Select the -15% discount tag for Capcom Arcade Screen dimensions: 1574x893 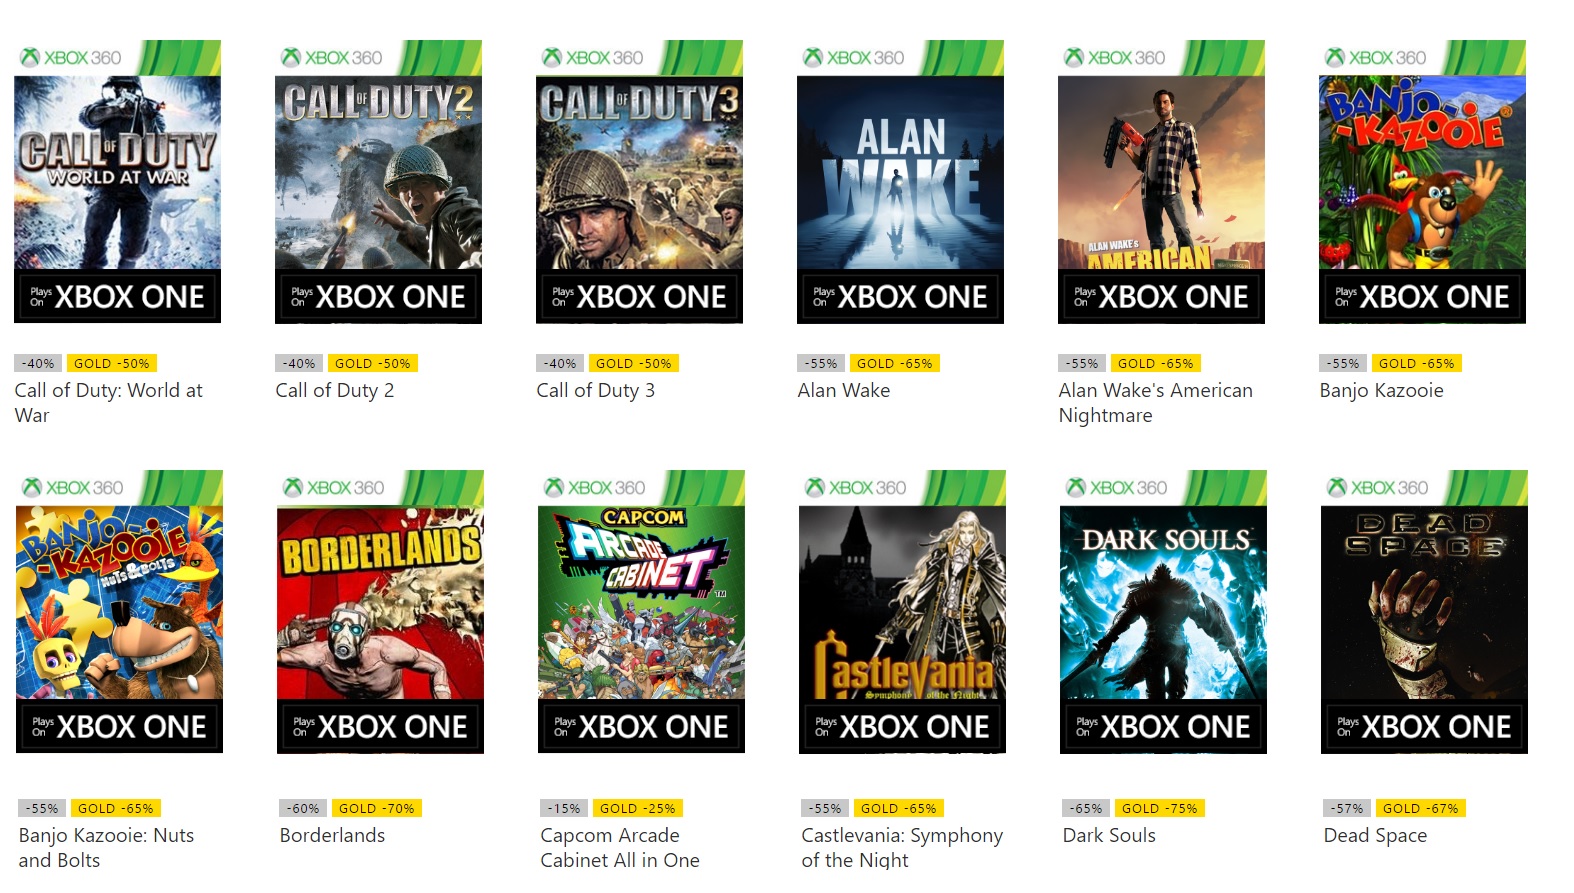565,808
